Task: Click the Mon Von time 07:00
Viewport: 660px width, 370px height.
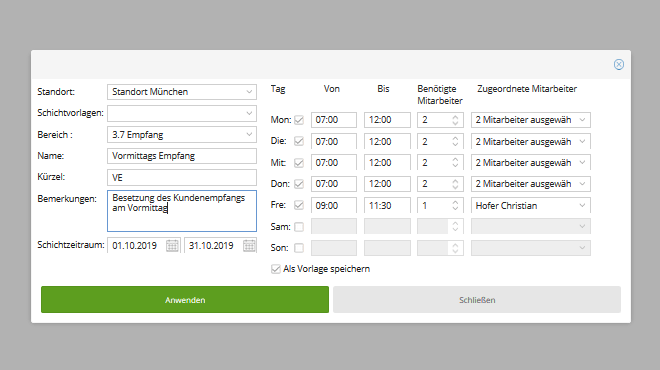Action: 334,120
